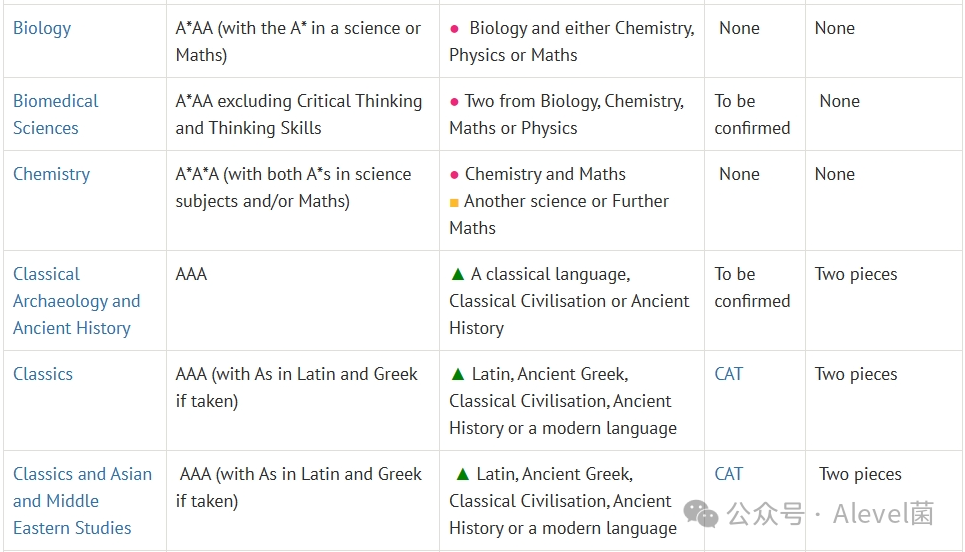
Task: Click the A*A*A Chemistry grade requirement text
Action: 293,188
